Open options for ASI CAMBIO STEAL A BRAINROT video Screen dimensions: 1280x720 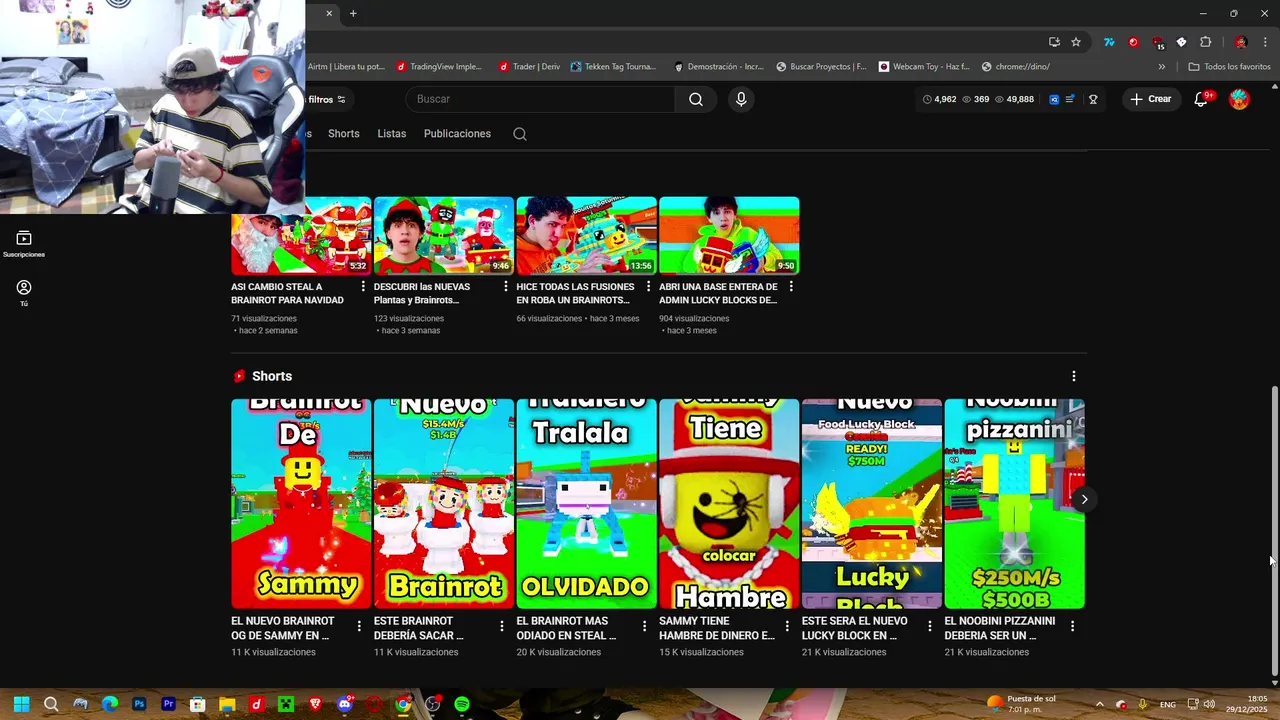click(362, 287)
